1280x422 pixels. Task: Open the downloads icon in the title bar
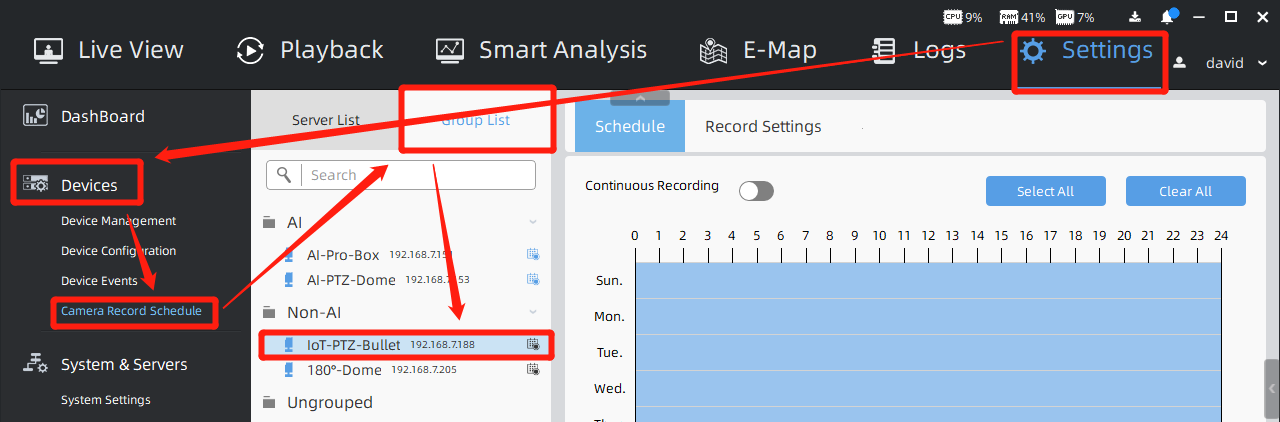[1135, 17]
